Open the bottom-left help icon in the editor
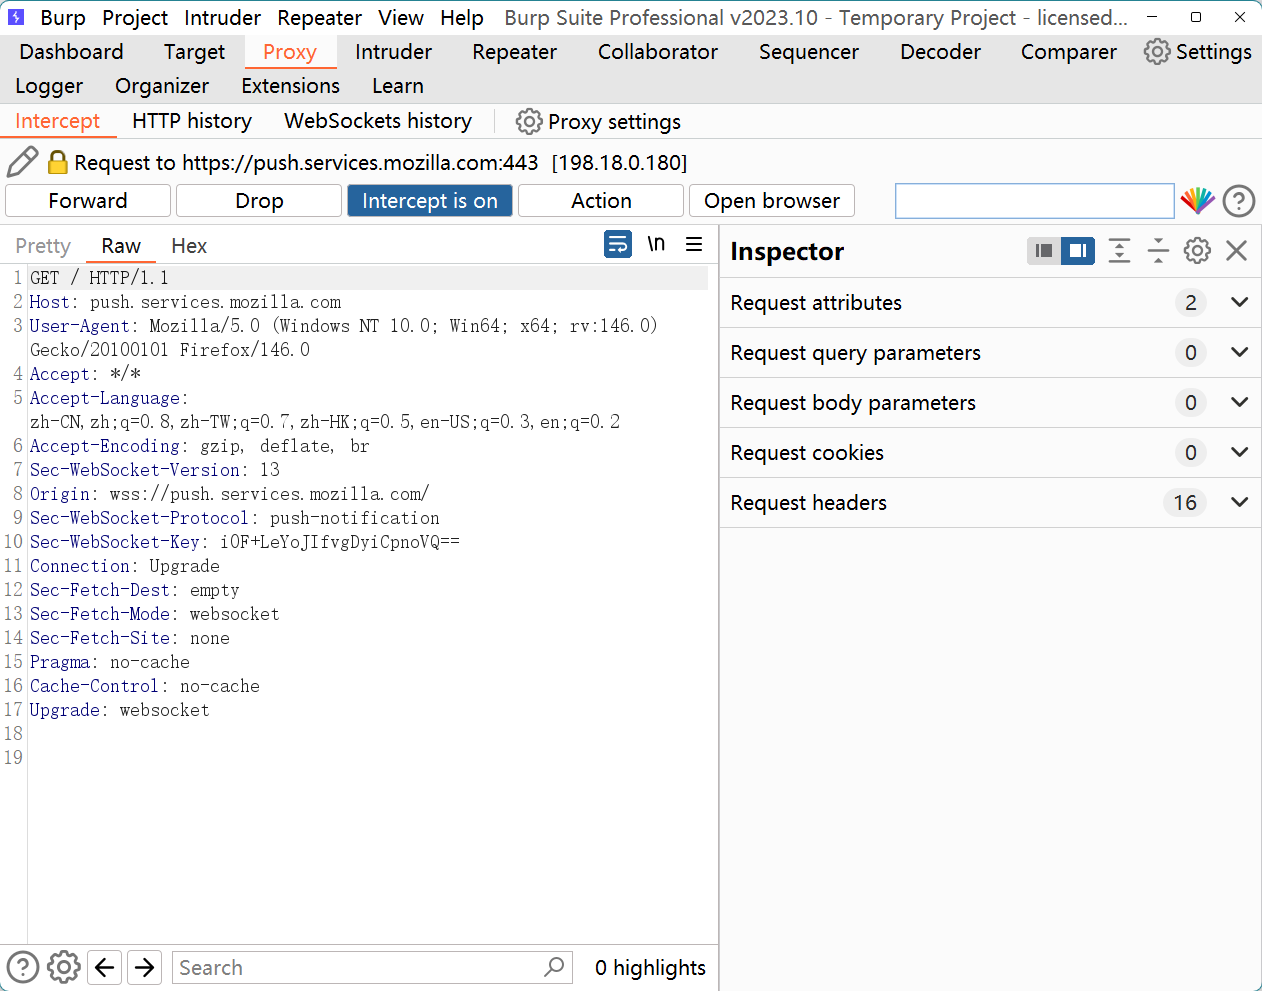 (23, 967)
